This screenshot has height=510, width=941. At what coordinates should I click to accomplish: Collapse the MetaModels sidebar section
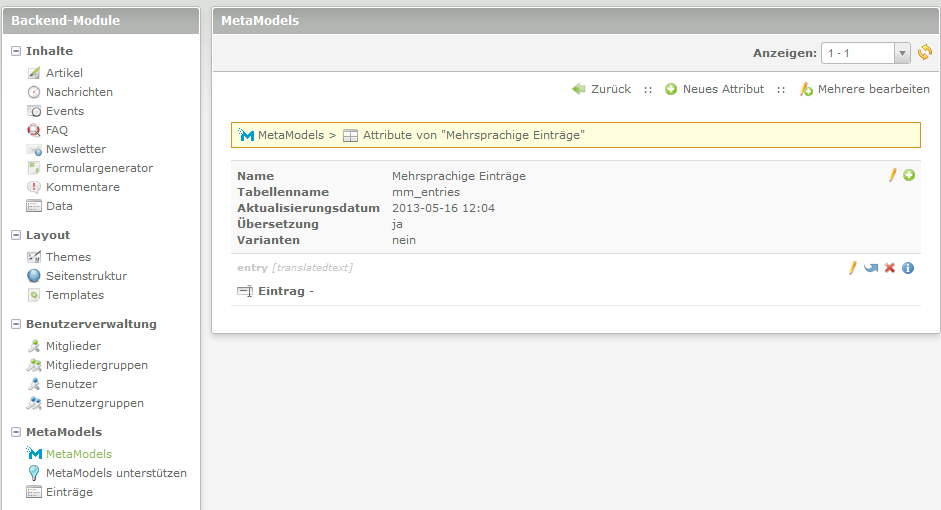16,432
